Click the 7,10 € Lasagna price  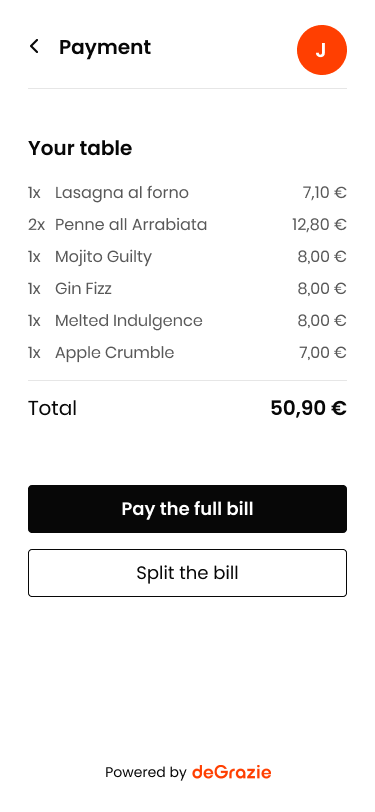tap(325, 193)
